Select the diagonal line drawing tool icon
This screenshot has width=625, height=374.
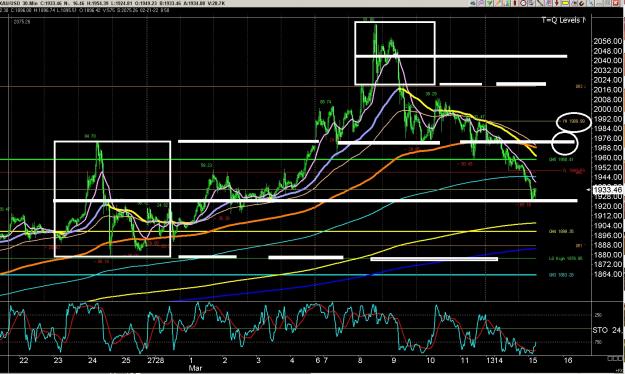(x=540, y=3)
